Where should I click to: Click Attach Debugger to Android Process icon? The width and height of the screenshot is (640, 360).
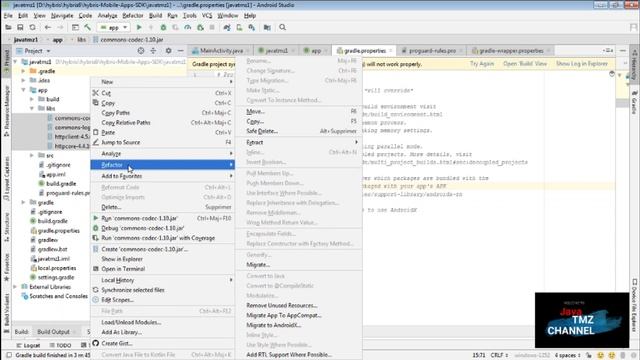(x=200, y=27)
